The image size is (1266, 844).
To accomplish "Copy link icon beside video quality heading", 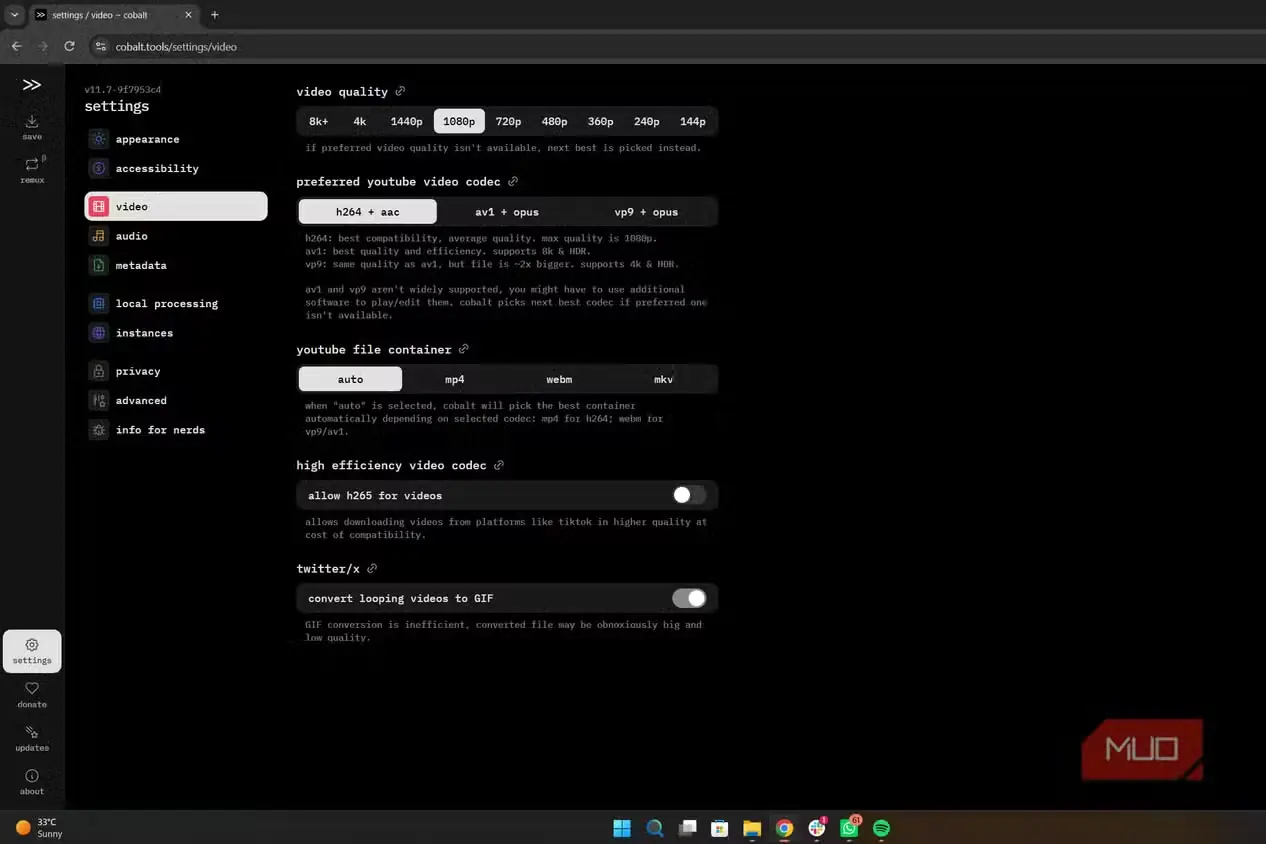I will pyautogui.click(x=400, y=91).
